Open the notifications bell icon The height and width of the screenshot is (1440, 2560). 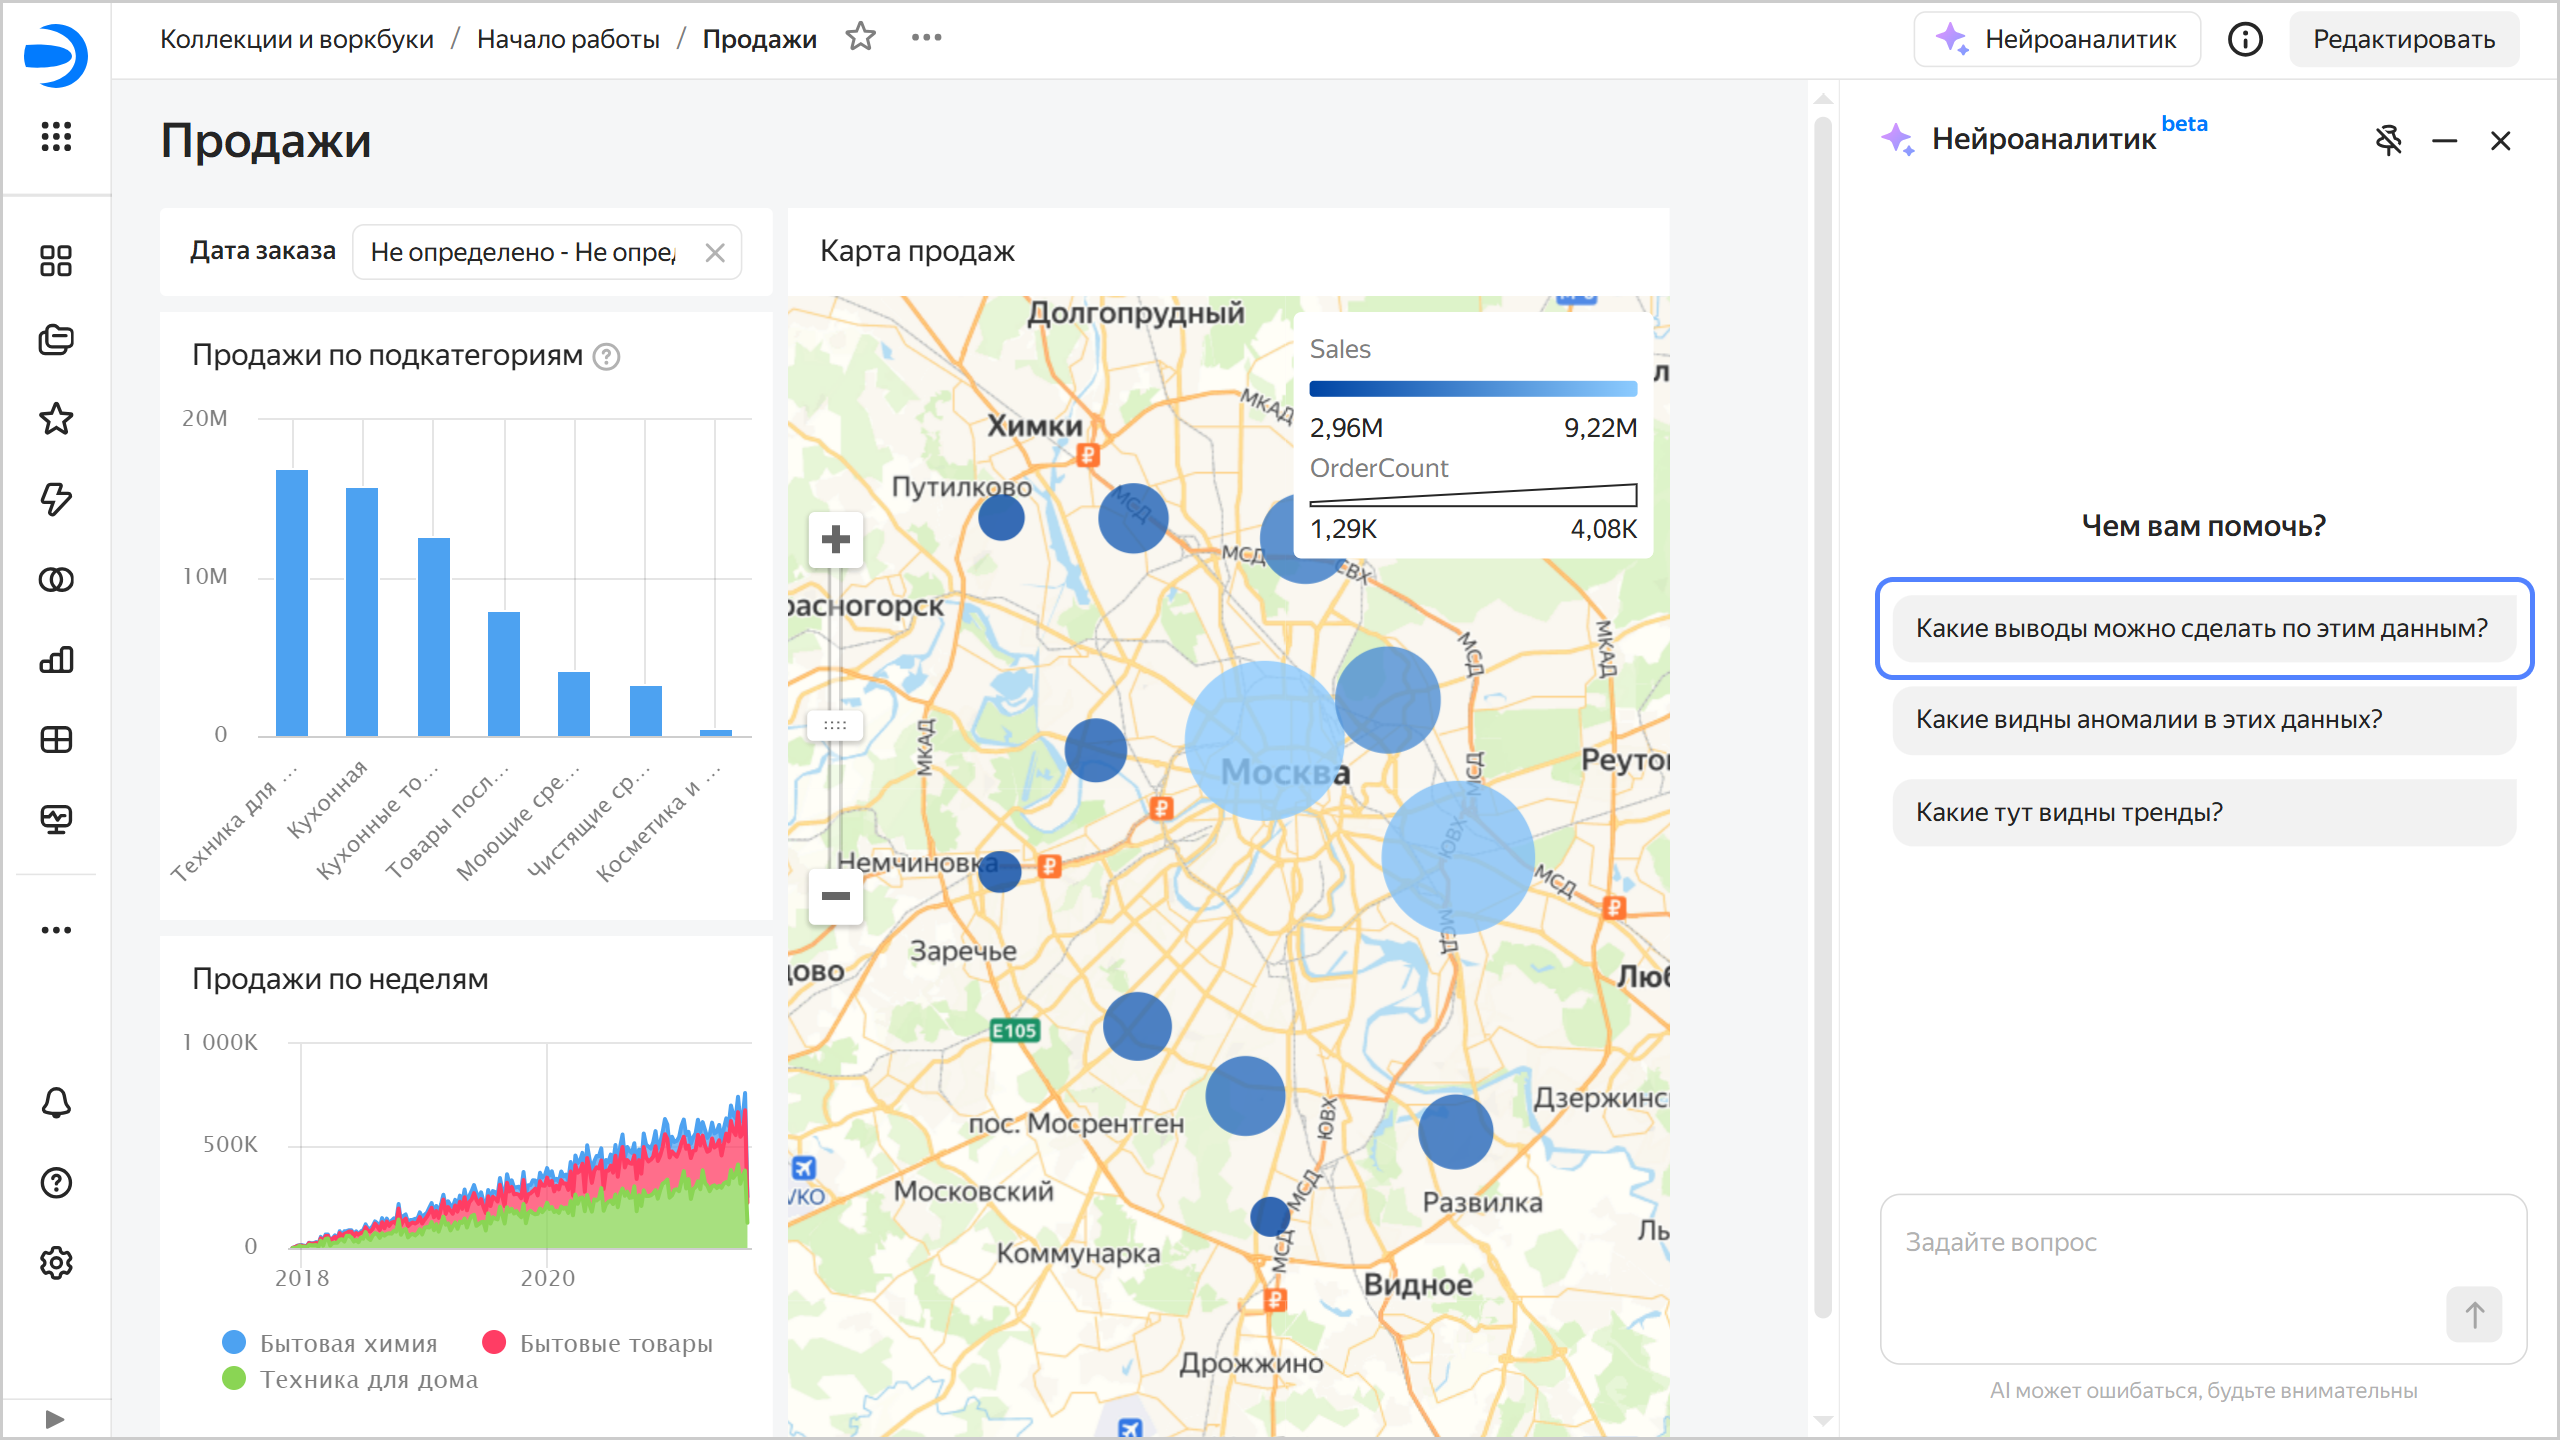(56, 1103)
